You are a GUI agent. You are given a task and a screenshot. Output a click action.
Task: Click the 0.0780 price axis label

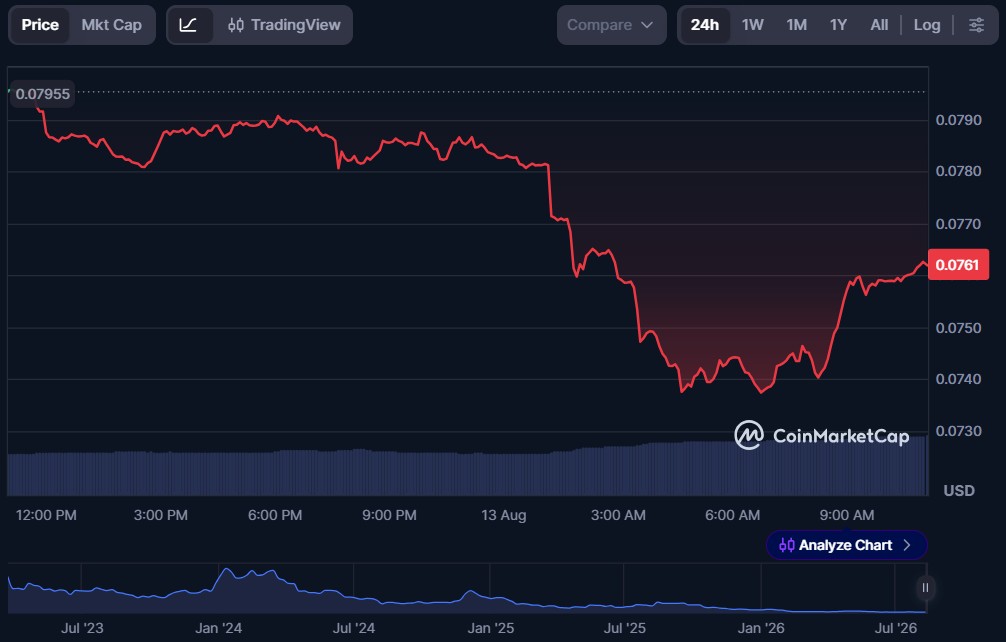tap(959, 171)
